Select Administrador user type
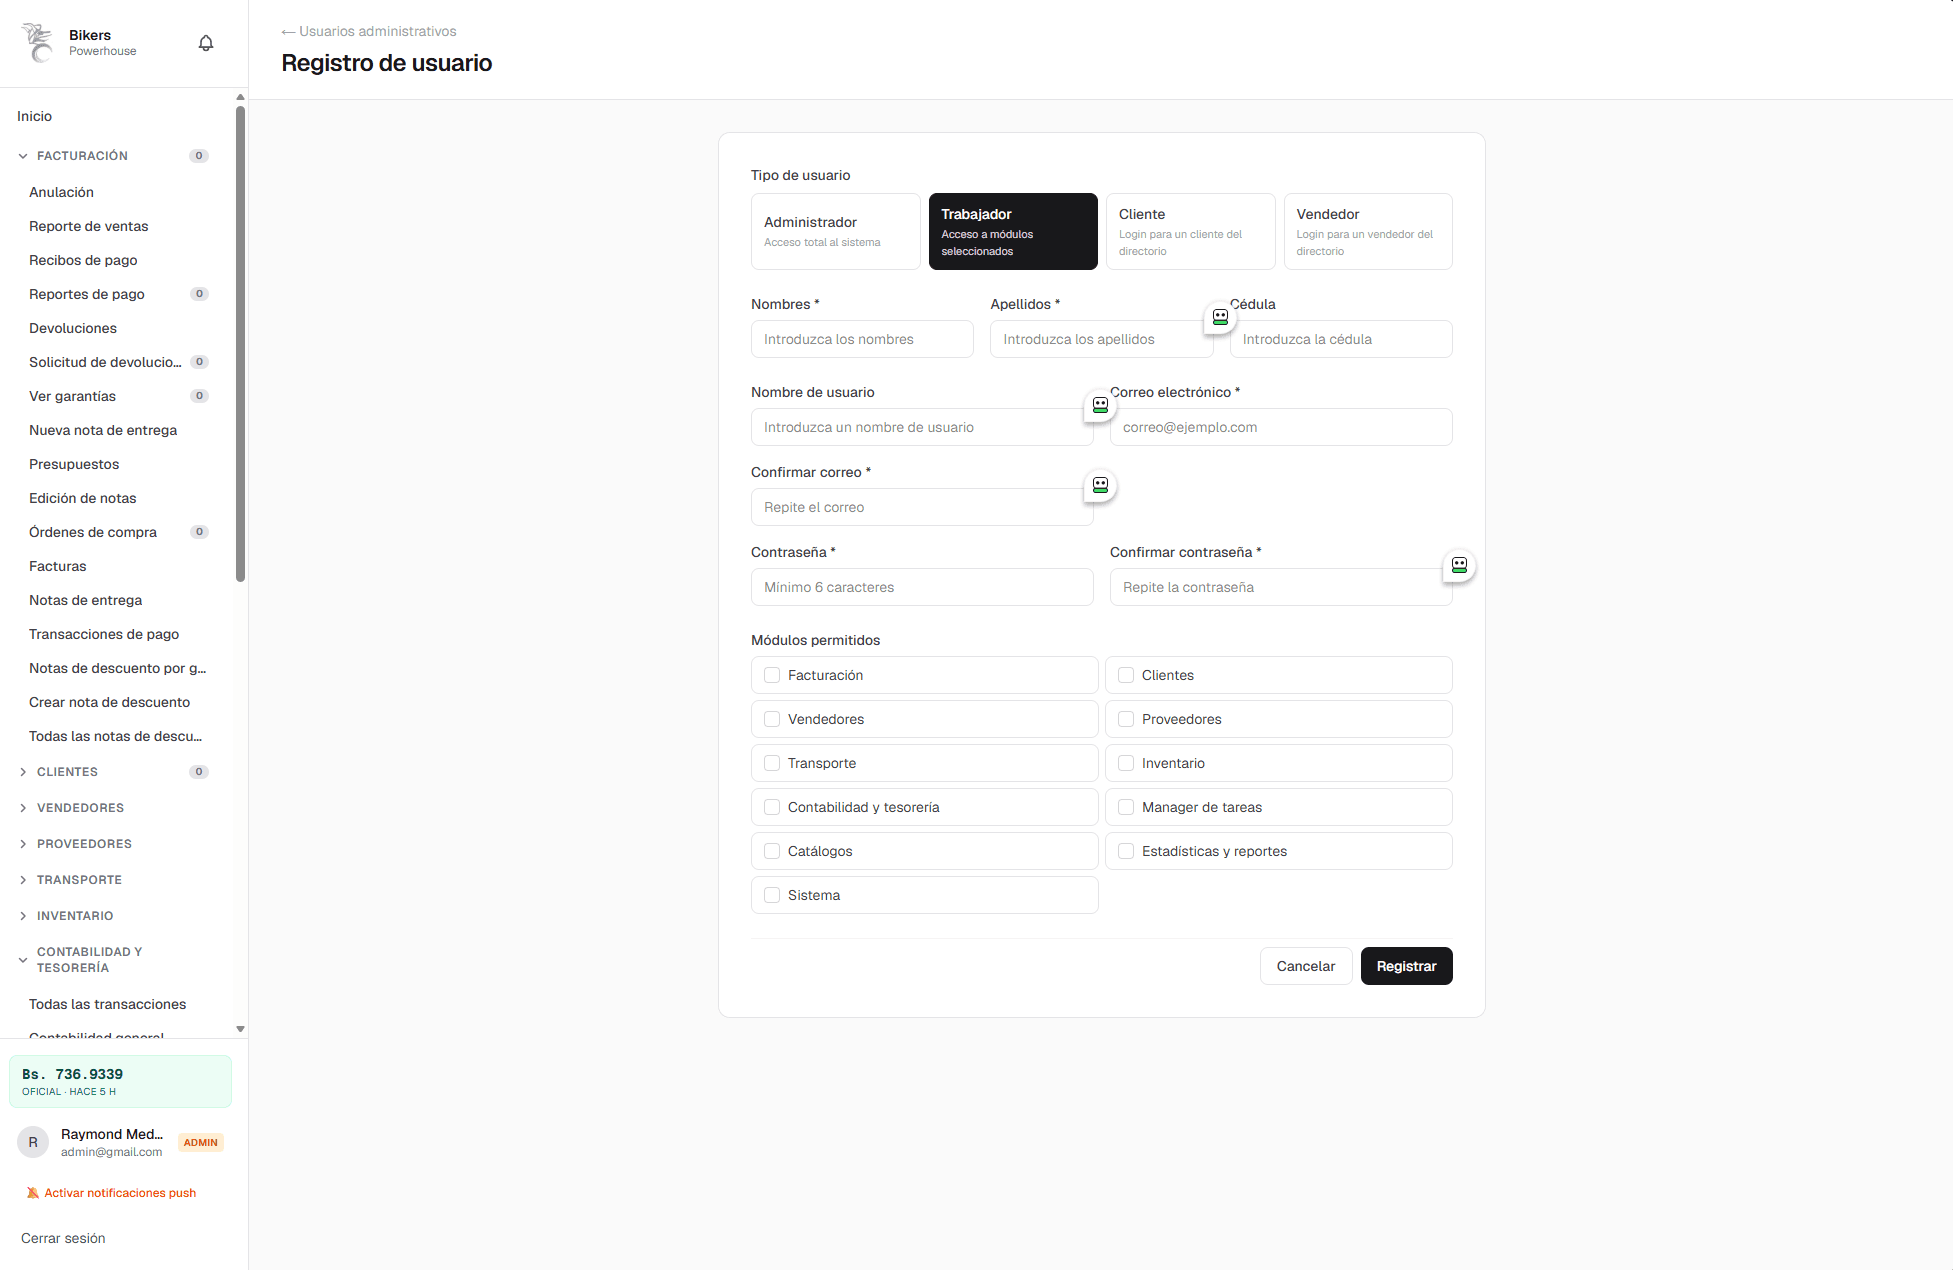 [836, 231]
